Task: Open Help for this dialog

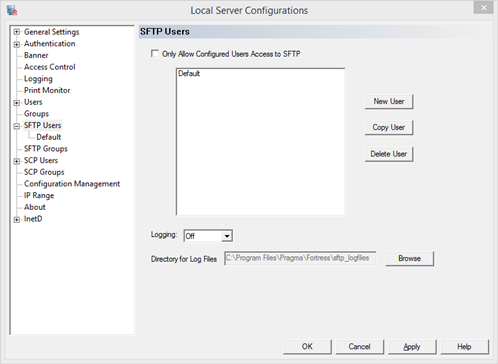Action: [x=464, y=347]
